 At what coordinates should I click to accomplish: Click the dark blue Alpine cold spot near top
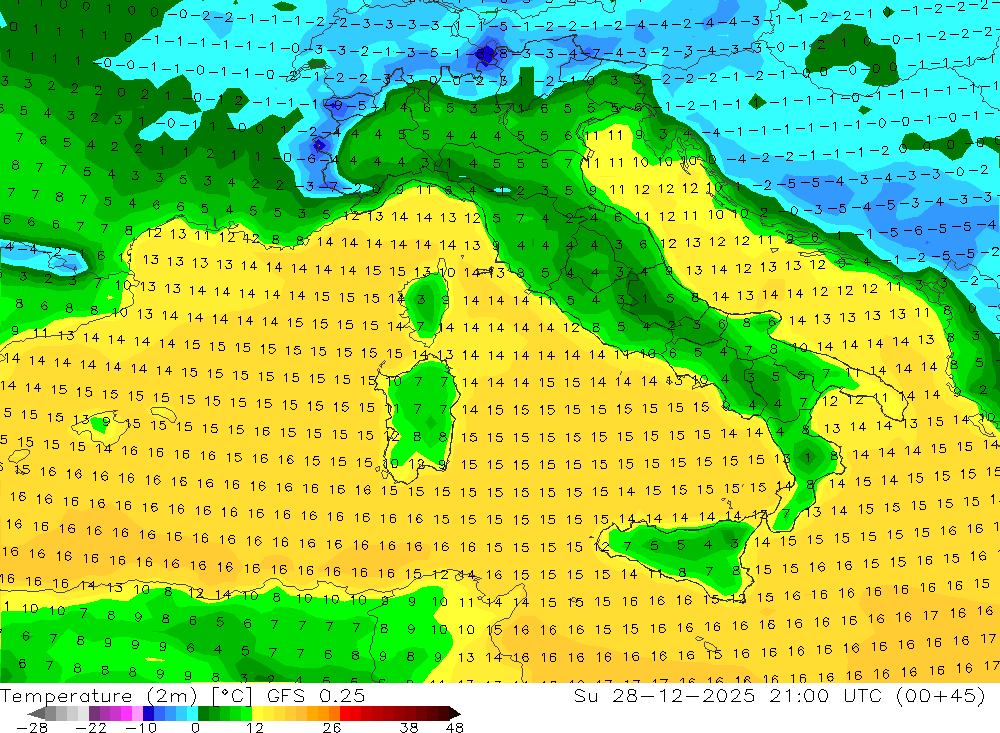[487, 54]
